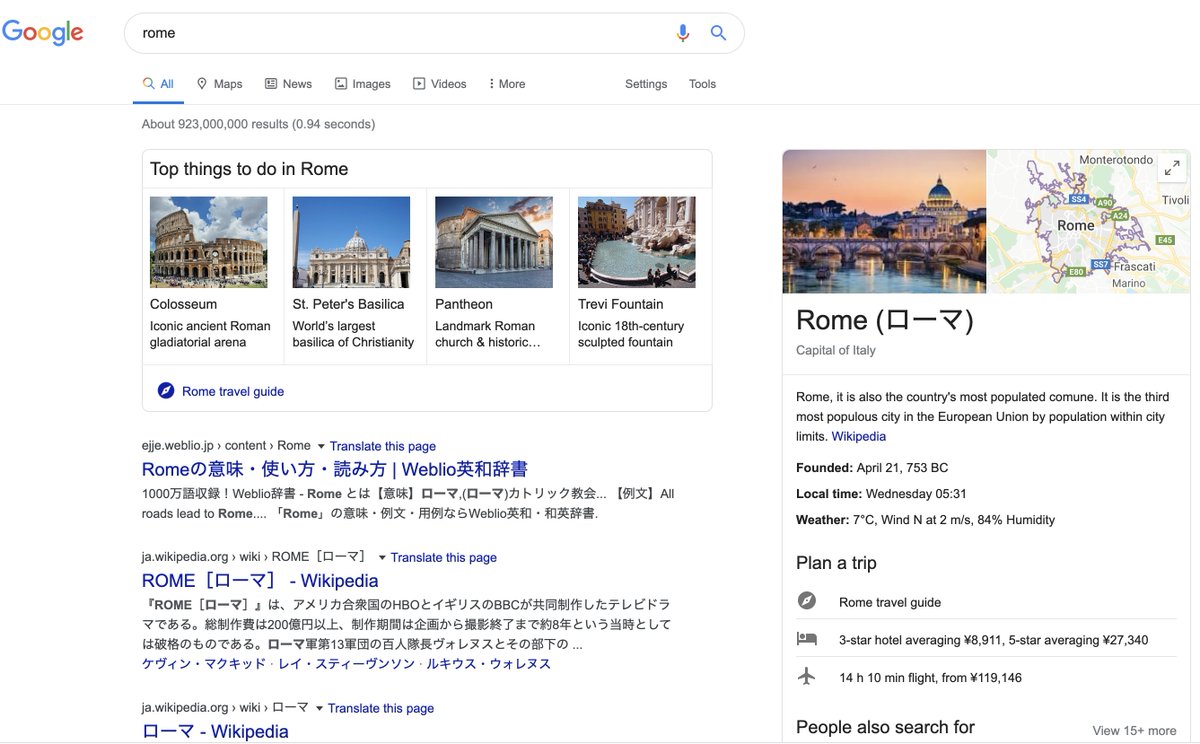This screenshot has width=1200, height=744.
Task: Open the Tools menu
Action: pyautogui.click(x=702, y=84)
